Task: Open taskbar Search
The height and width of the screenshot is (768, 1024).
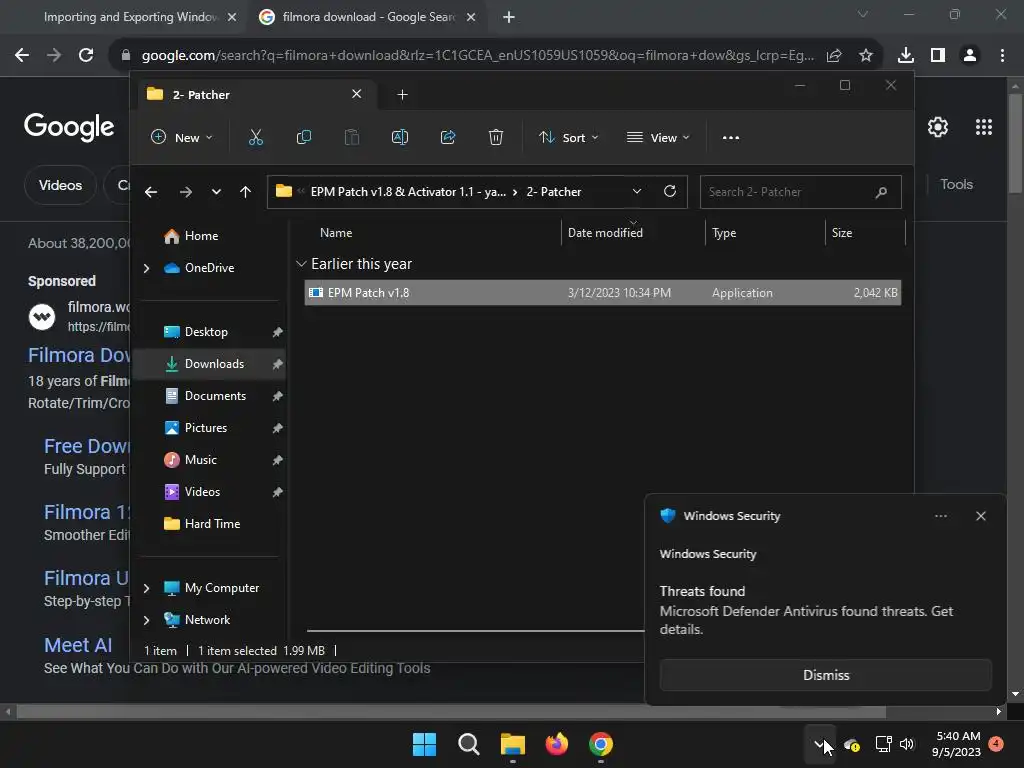Action: pyautogui.click(x=469, y=744)
